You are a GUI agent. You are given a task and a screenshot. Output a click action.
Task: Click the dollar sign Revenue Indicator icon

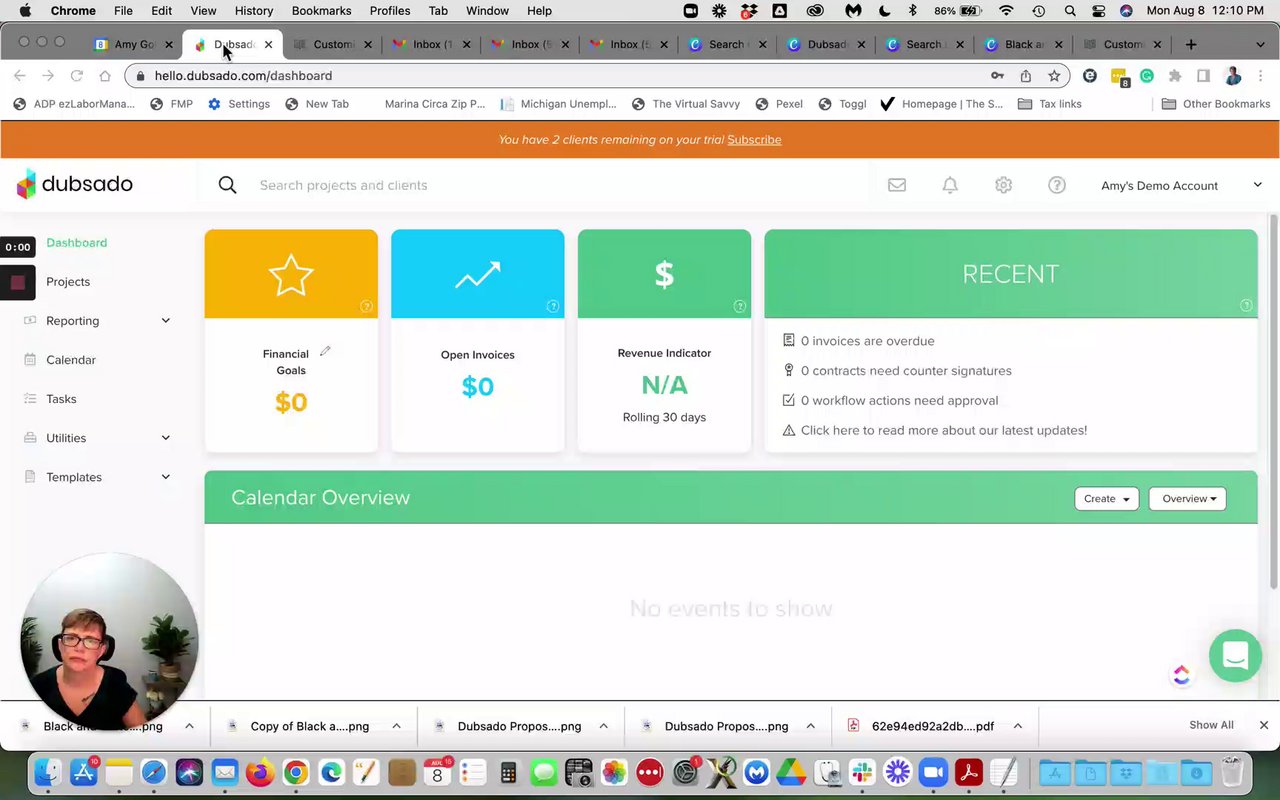pos(664,274)
